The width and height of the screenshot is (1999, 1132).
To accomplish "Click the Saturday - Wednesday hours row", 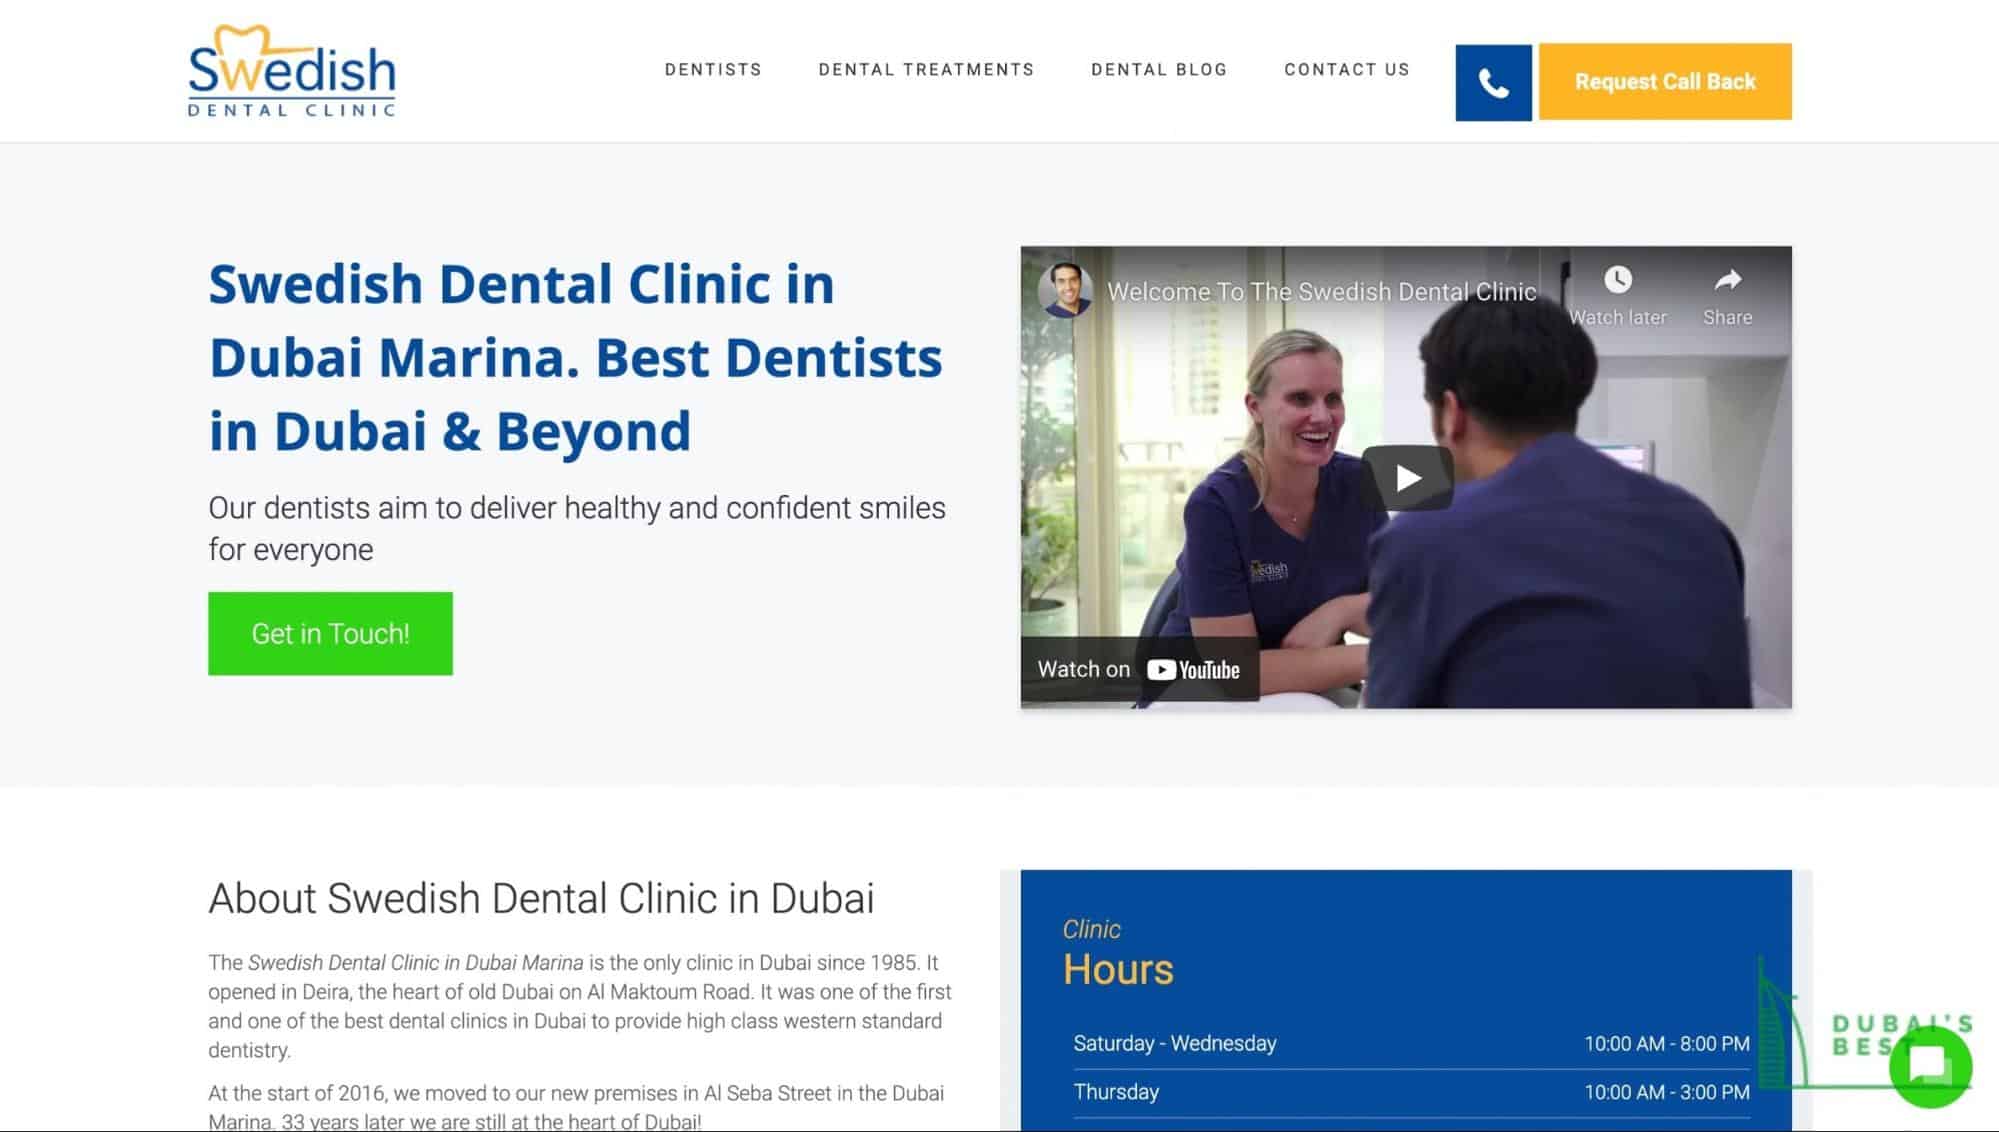I will point(1411,1043).
